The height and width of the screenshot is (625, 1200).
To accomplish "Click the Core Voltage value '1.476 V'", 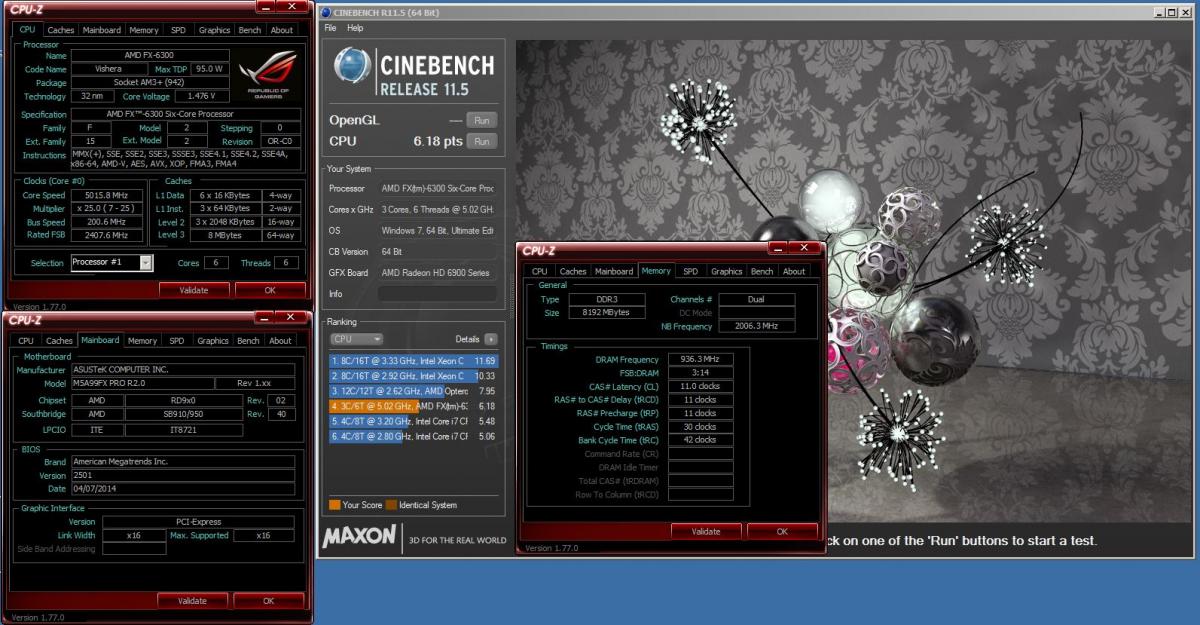I will click(x=203, y=97).
